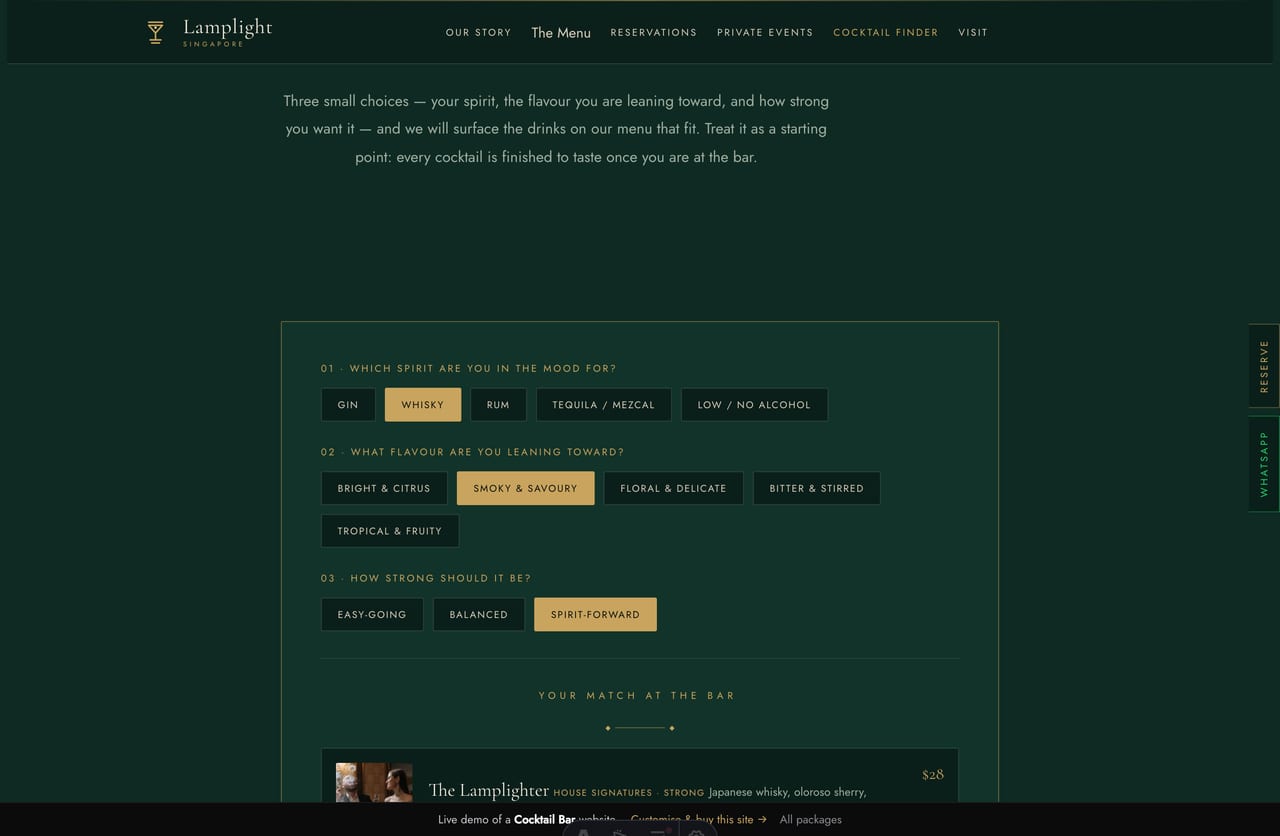
Task: Click the Reserve side tab
Action: click(x=1264, y=366)
